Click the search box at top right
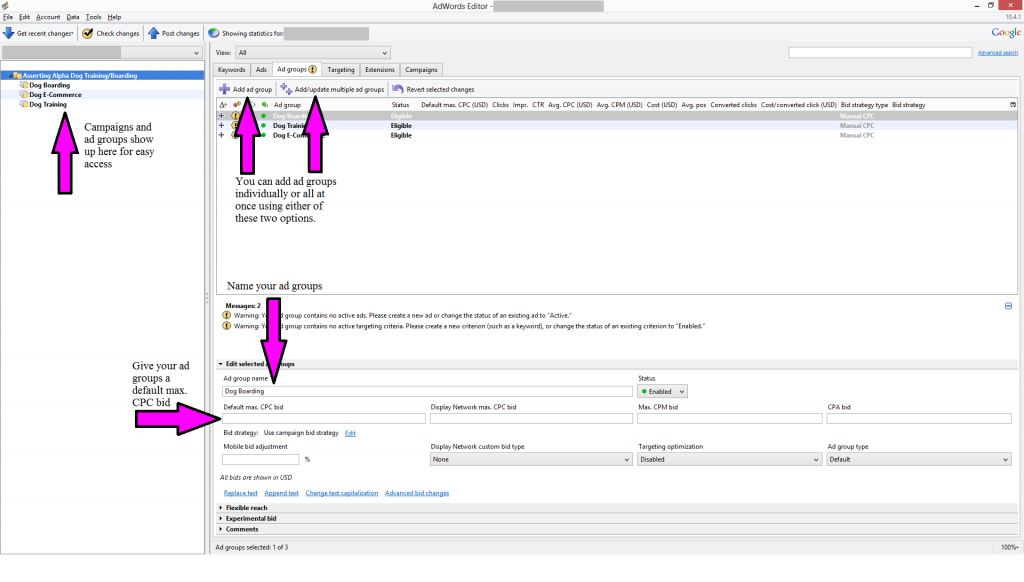The width and height of the screenshot is (1024, 582). point(880,52)
